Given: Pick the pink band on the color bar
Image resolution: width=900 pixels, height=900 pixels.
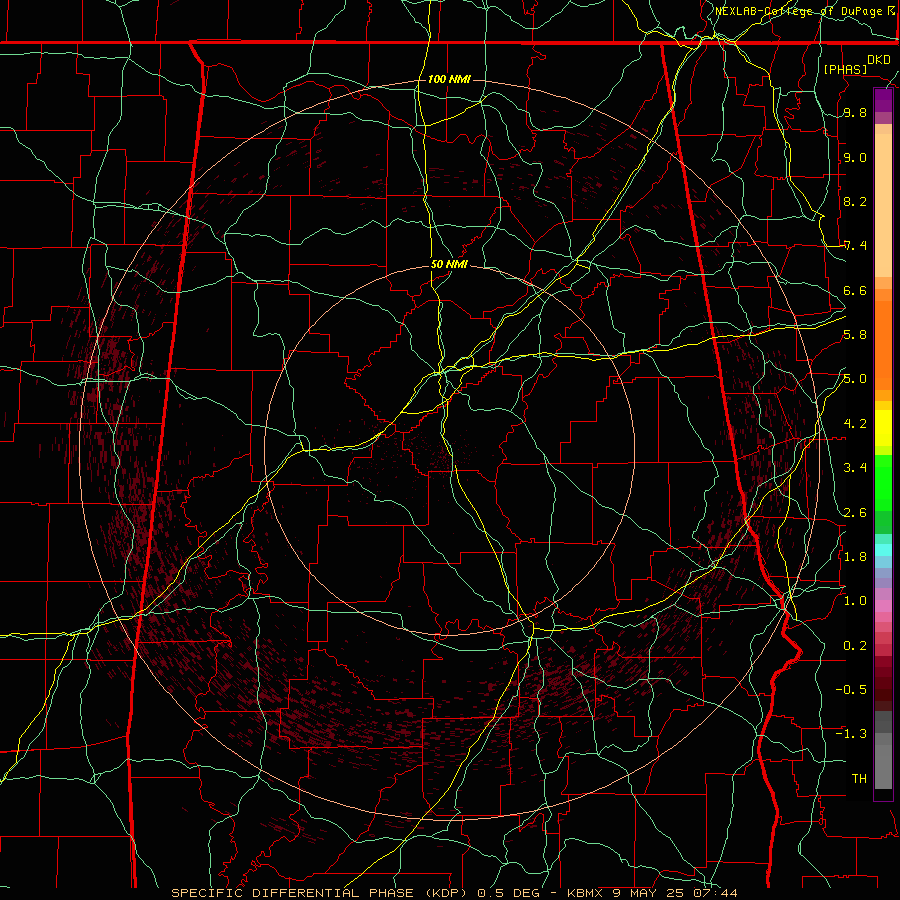Looking at the screenshot, I should (883, 606).
